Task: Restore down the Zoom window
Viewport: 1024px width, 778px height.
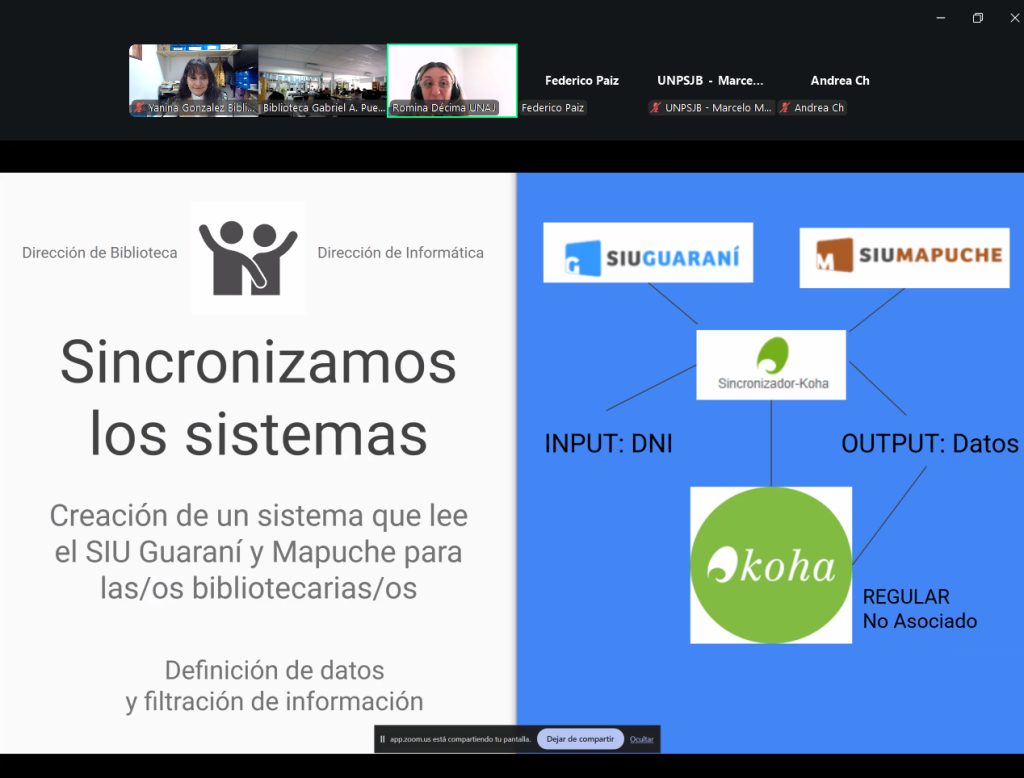Action: pos(978,18)
